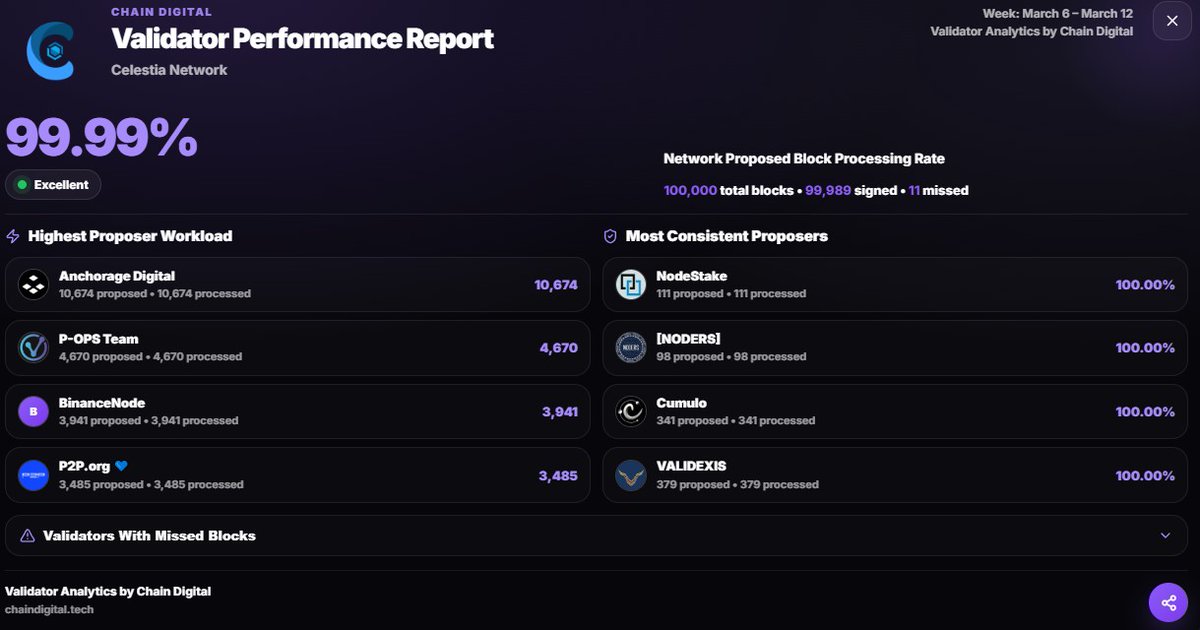Viewport: 1200px width, 630px height.
Task: Click the P-OPS Team validator logo
Action: (x=34, y=348)
